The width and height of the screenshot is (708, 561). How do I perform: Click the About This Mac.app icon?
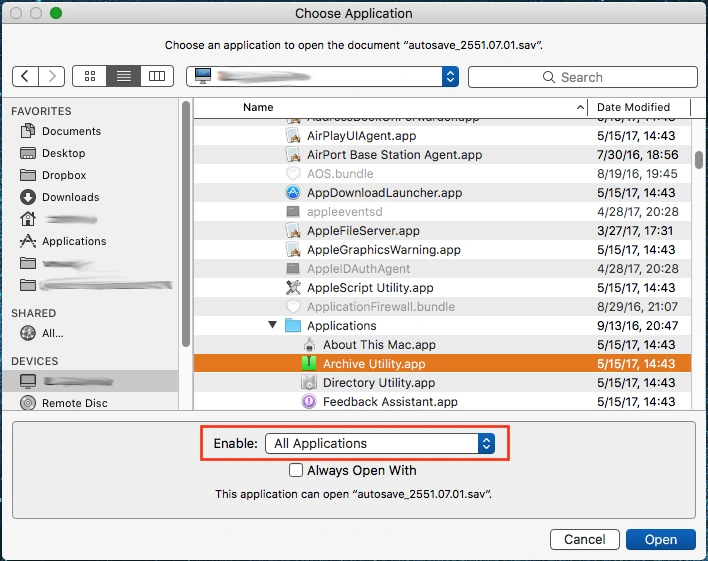coord(309,345)
